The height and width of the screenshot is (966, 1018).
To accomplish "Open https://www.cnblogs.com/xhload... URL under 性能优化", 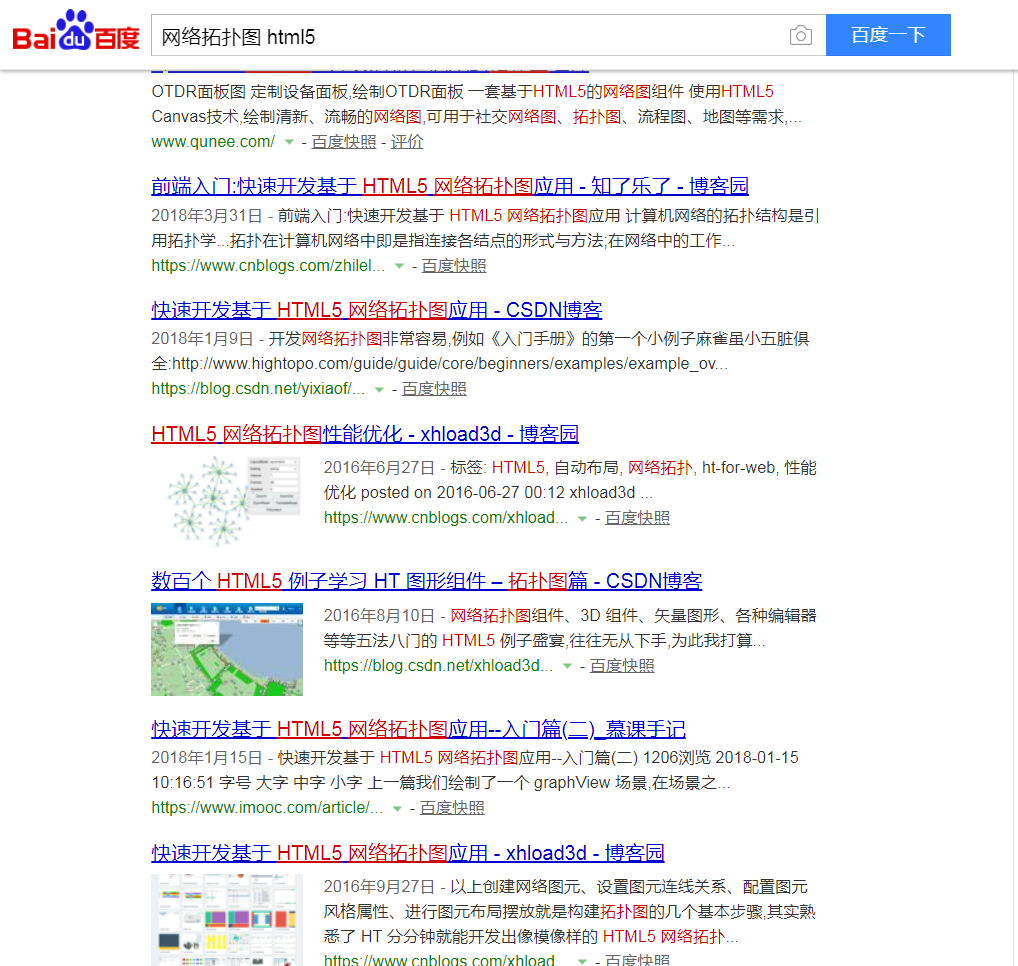I will point(446,518).
